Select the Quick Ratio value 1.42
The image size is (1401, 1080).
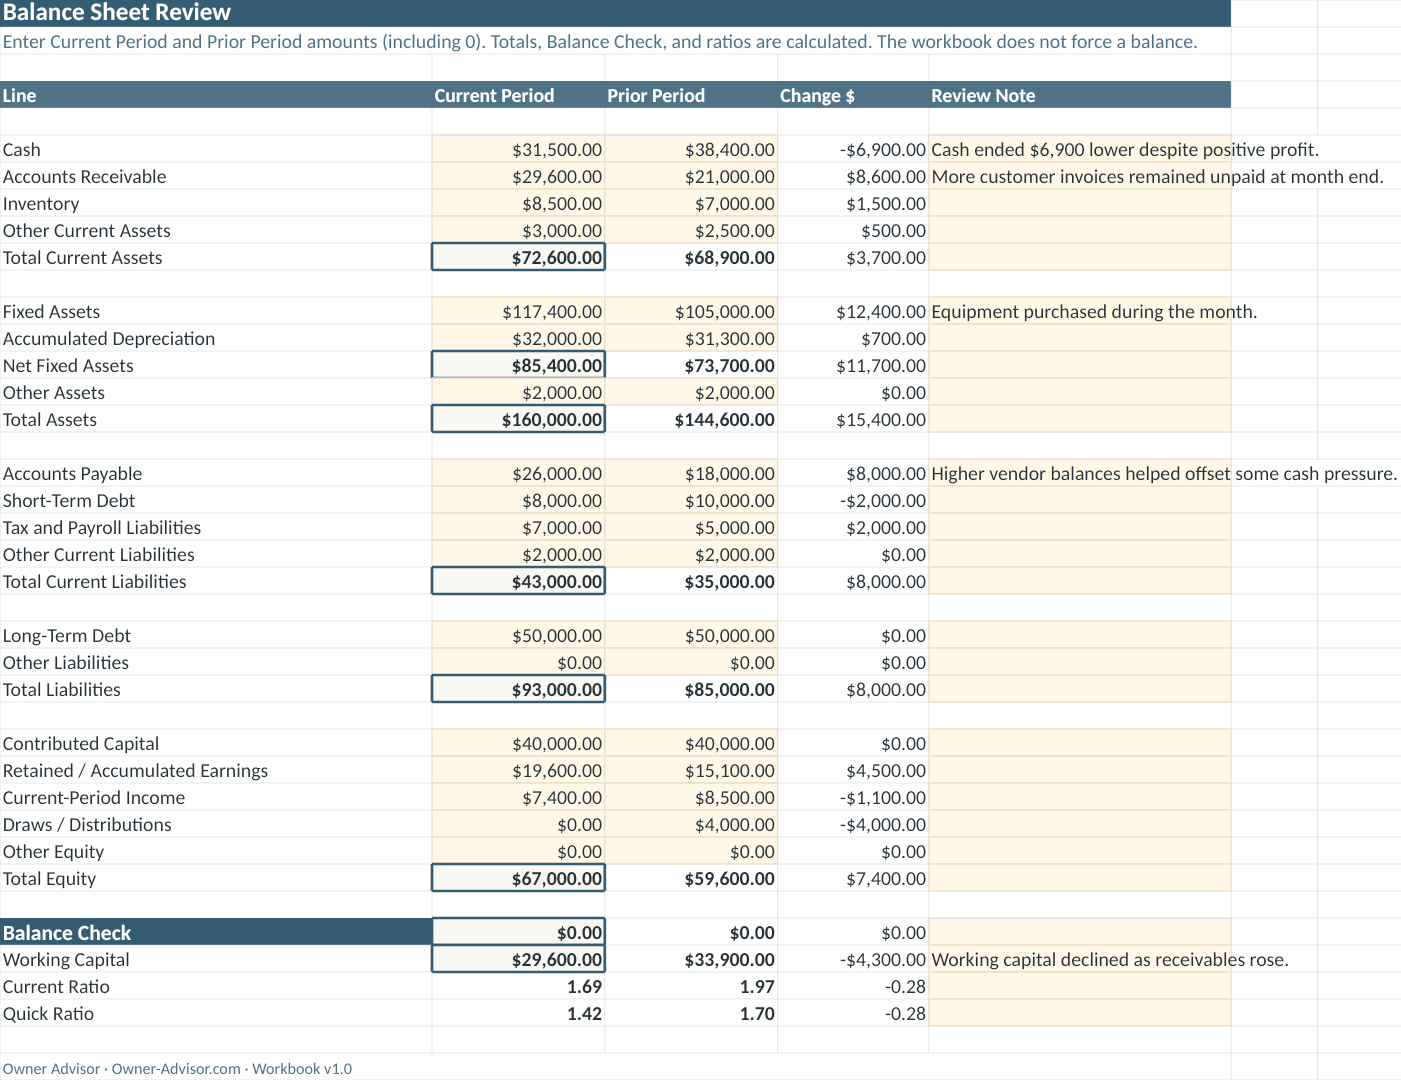(x=518, y=1013)
